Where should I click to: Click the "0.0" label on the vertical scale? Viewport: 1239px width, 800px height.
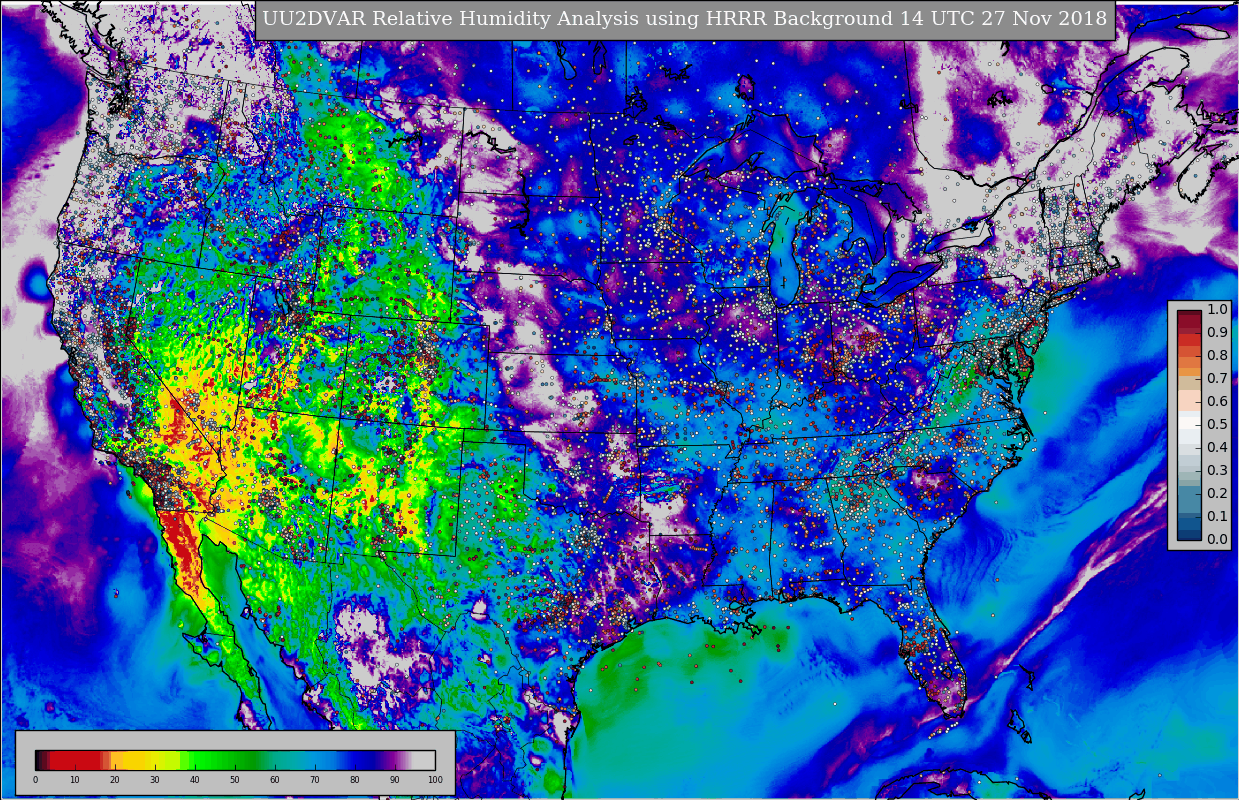(x=1217, y=540)
